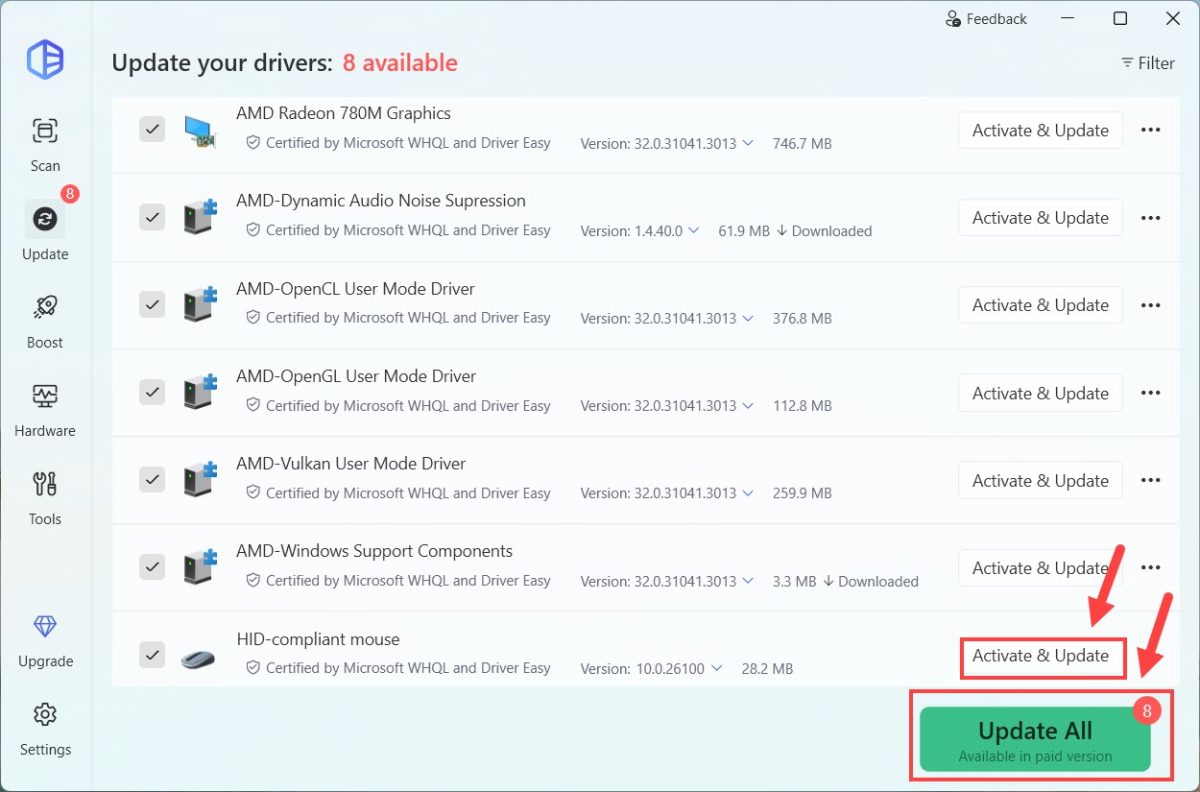1200x792 pixels.
Task: Activate & Update AMD-Dynamic Audio Noise Supression
Action: pos(1040,218)
